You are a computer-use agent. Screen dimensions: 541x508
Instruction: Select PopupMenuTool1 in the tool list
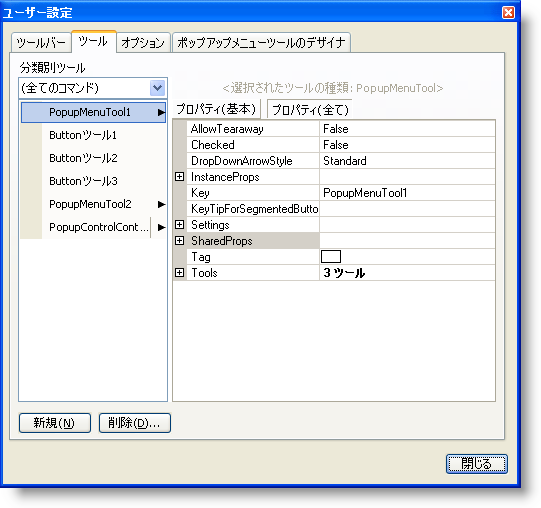click(x=94, y=112)
